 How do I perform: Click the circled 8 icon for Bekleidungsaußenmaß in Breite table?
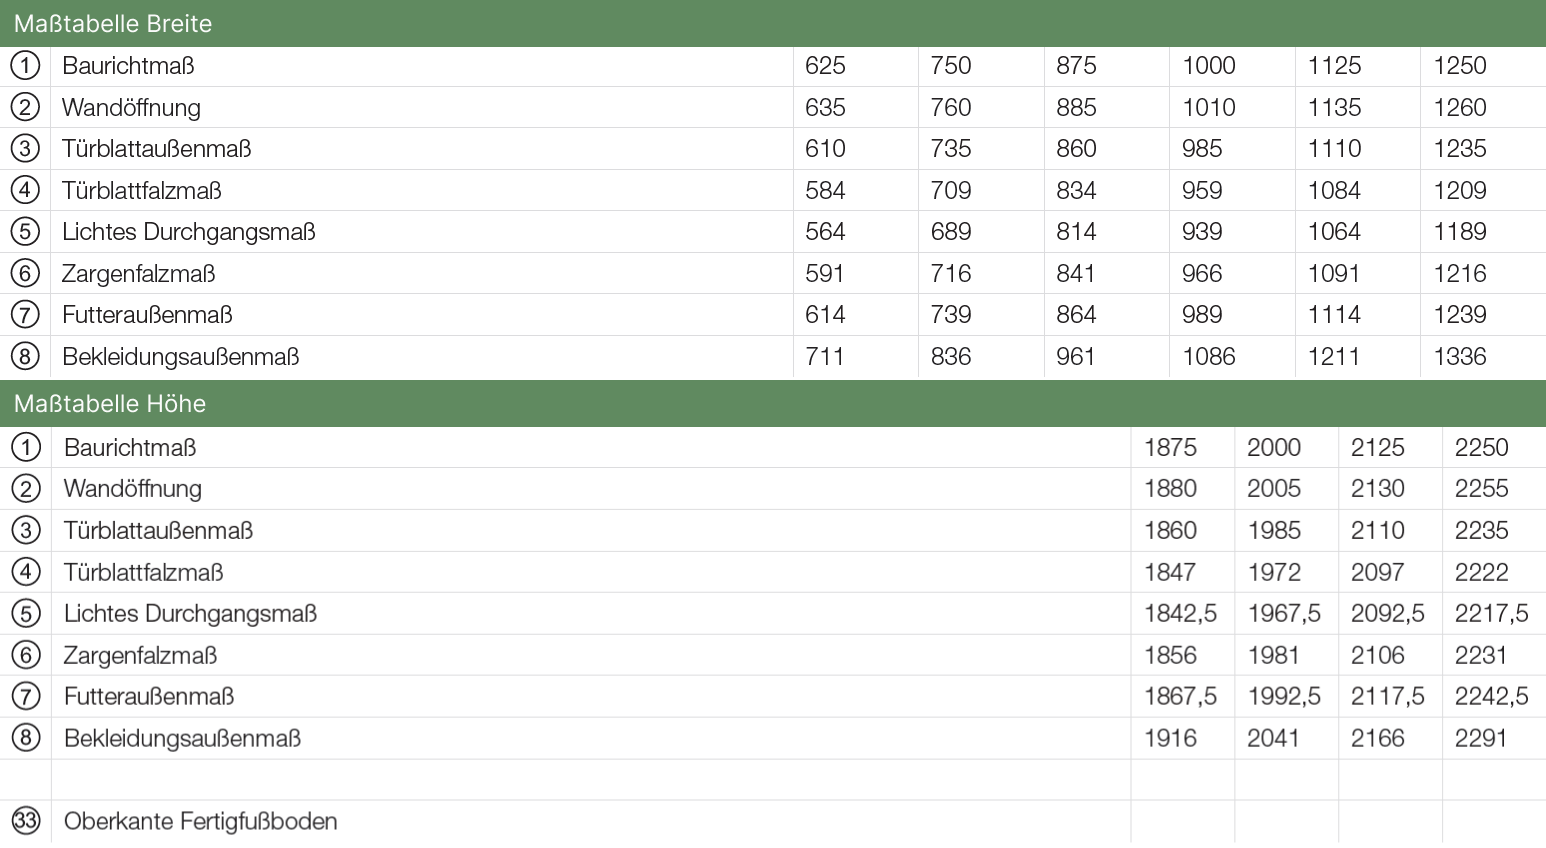coord(25,356)
